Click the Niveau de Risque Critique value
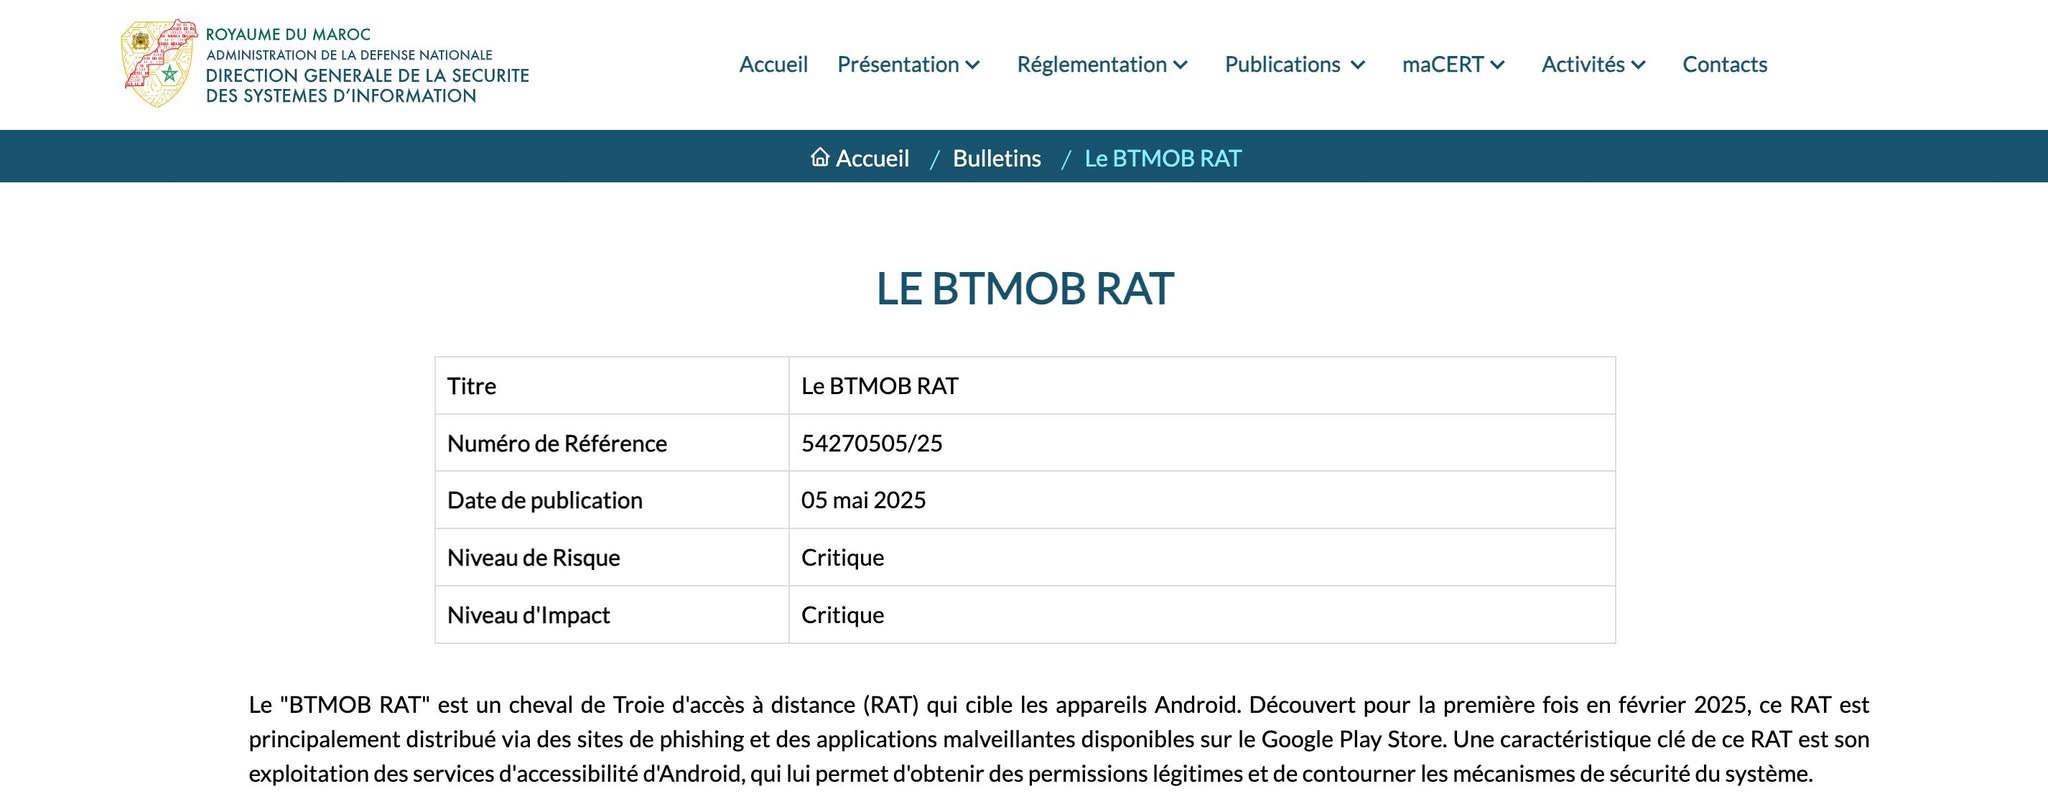The image size is (2048, 804). (x=842, y=557)
